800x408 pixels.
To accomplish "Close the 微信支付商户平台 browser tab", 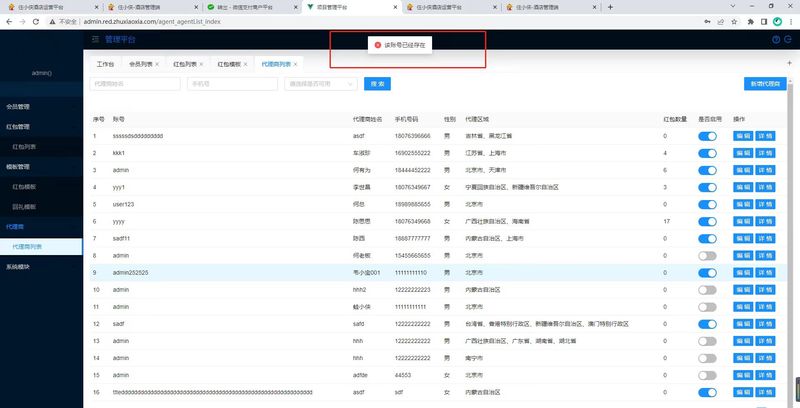I will coord(295,8).
